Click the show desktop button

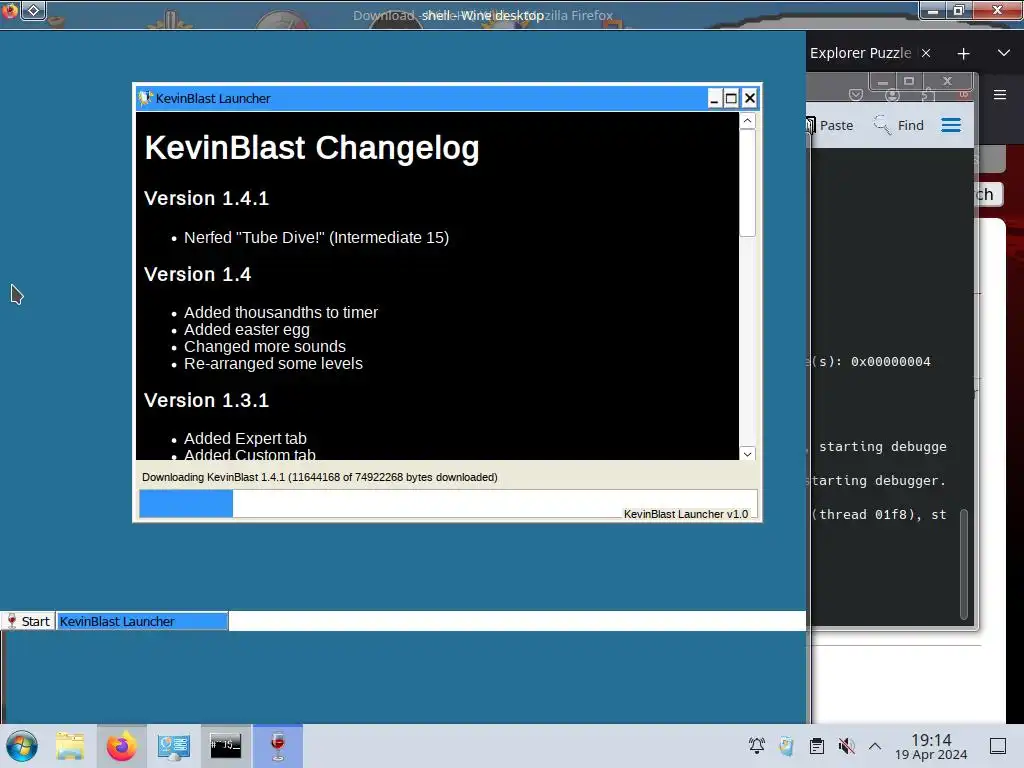point(998,746)
